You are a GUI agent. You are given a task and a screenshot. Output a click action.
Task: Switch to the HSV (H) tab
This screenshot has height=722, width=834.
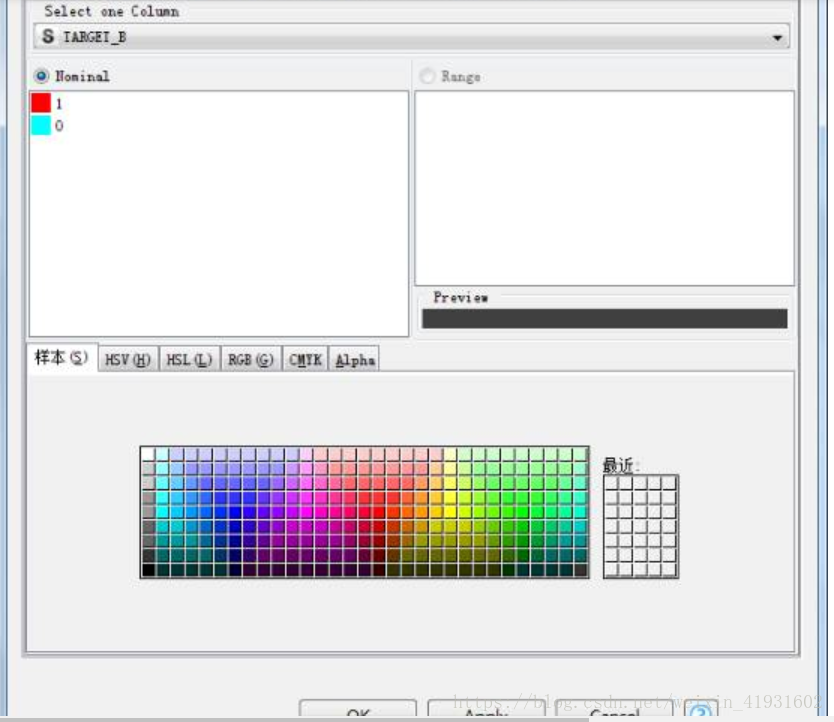(128, 360)
